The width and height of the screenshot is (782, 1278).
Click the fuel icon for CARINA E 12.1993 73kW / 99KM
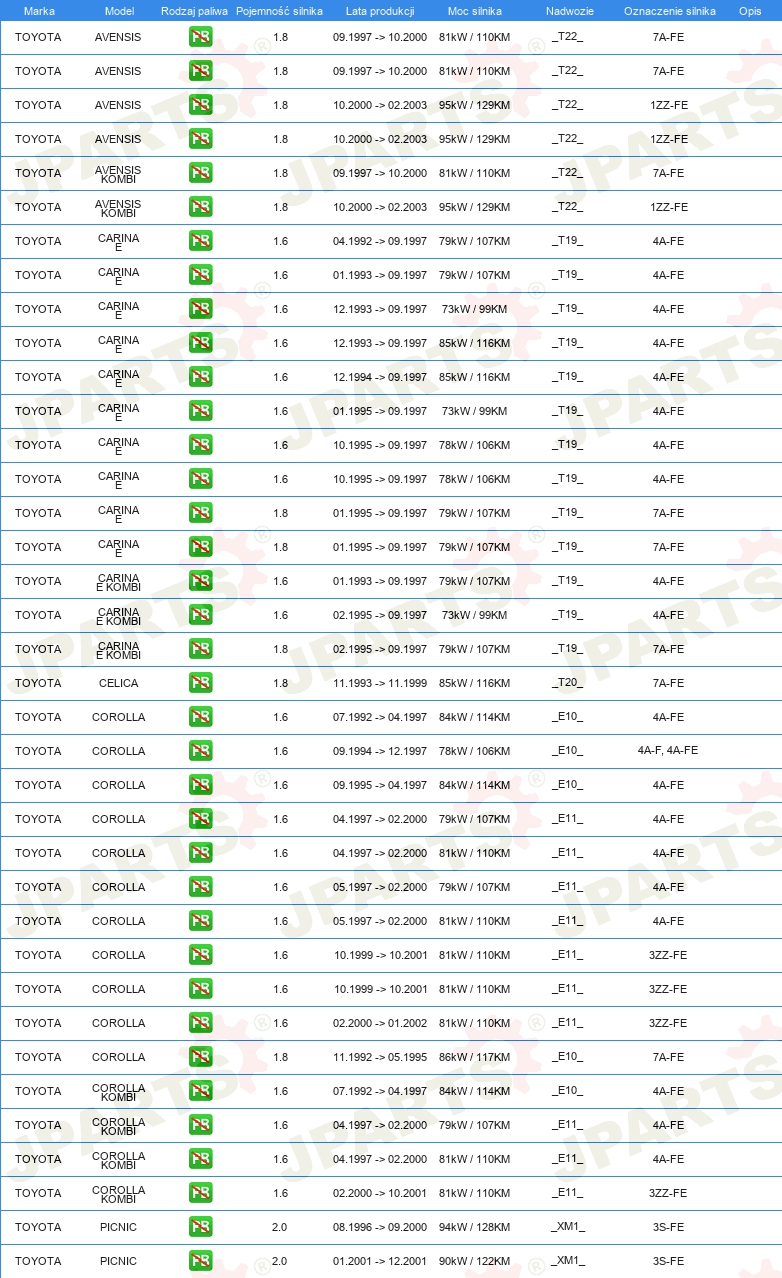(x=200, y=309)
